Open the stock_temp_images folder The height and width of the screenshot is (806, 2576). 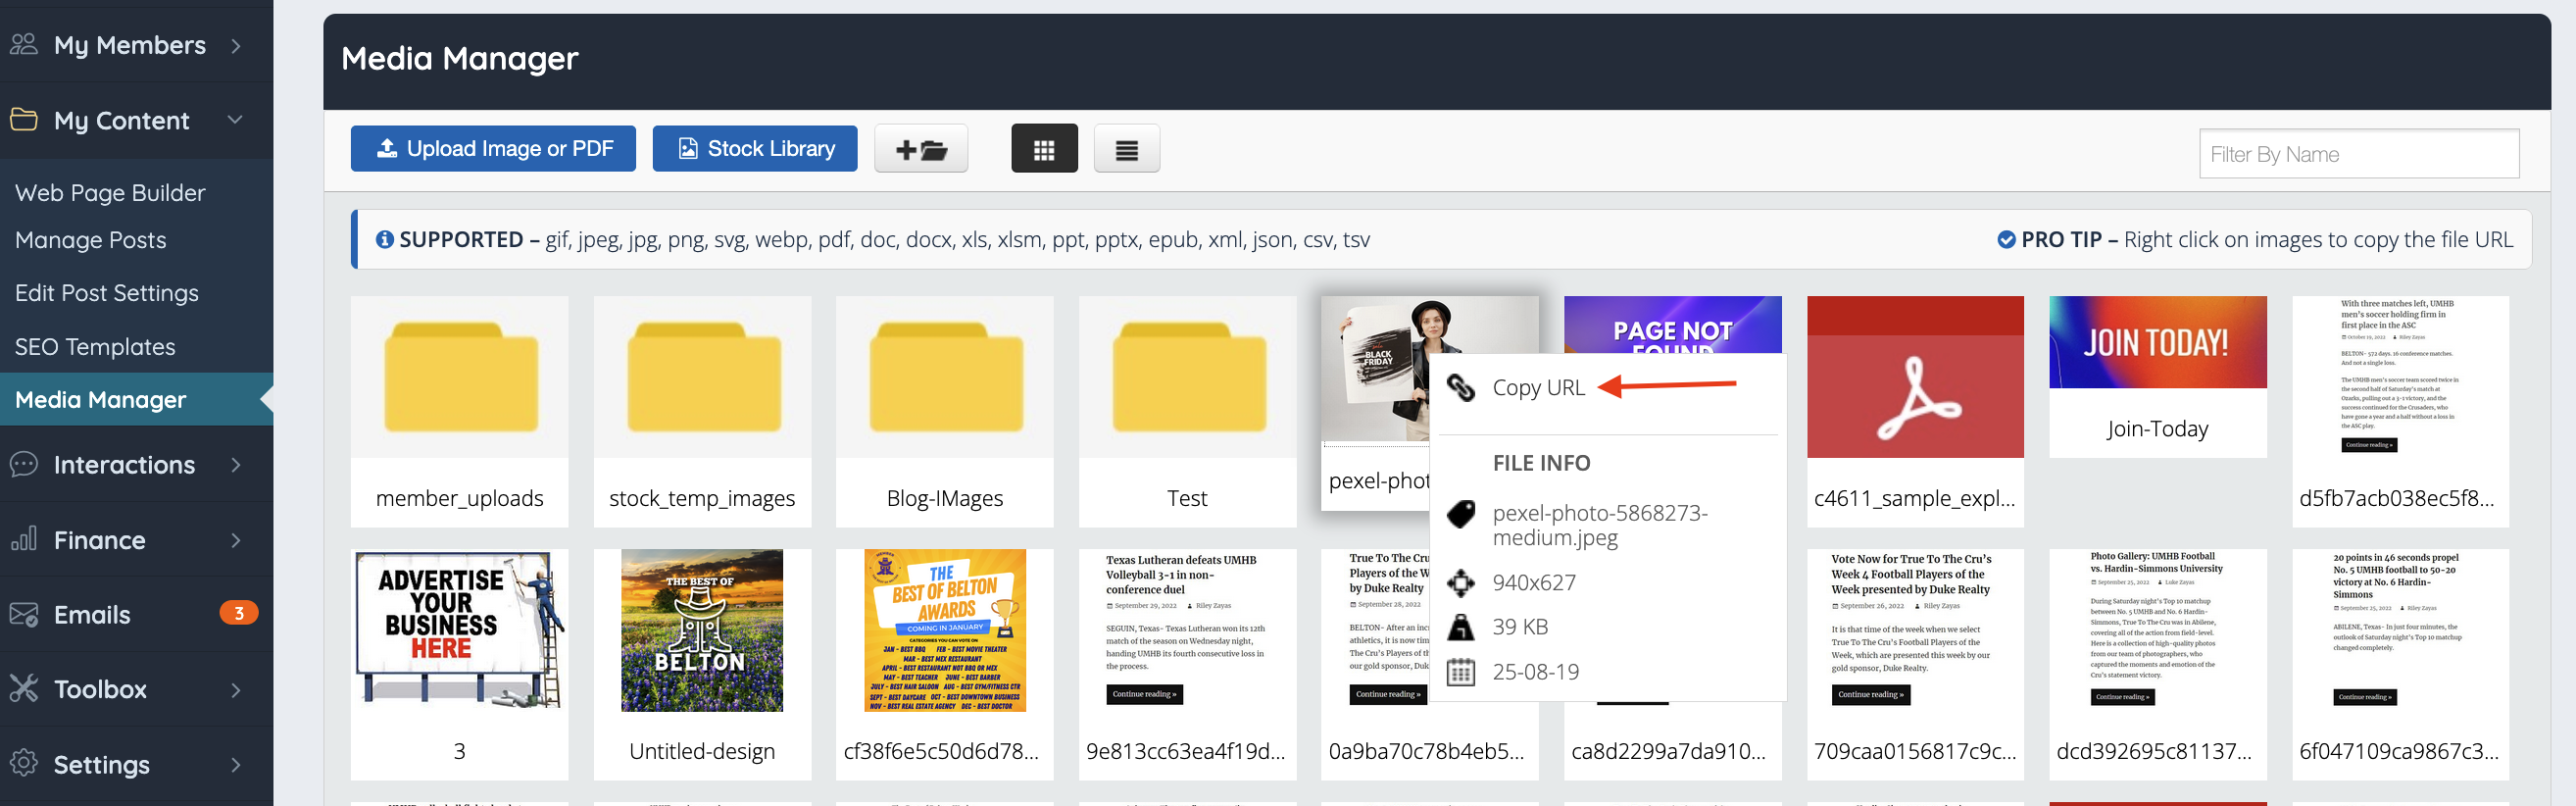coord(702,410)
